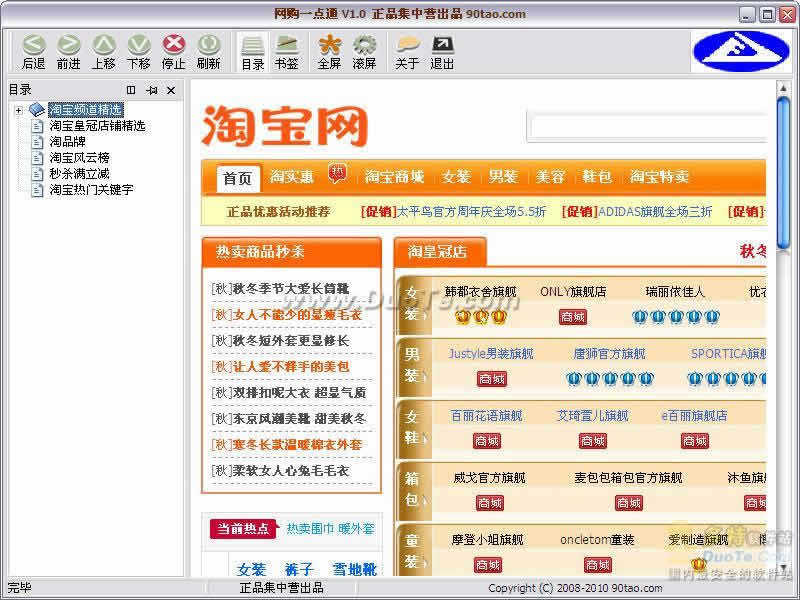The image size is (800, 600).
Task: Click 商城 badge under ONLY旗舰店
Action: point(572,317)
